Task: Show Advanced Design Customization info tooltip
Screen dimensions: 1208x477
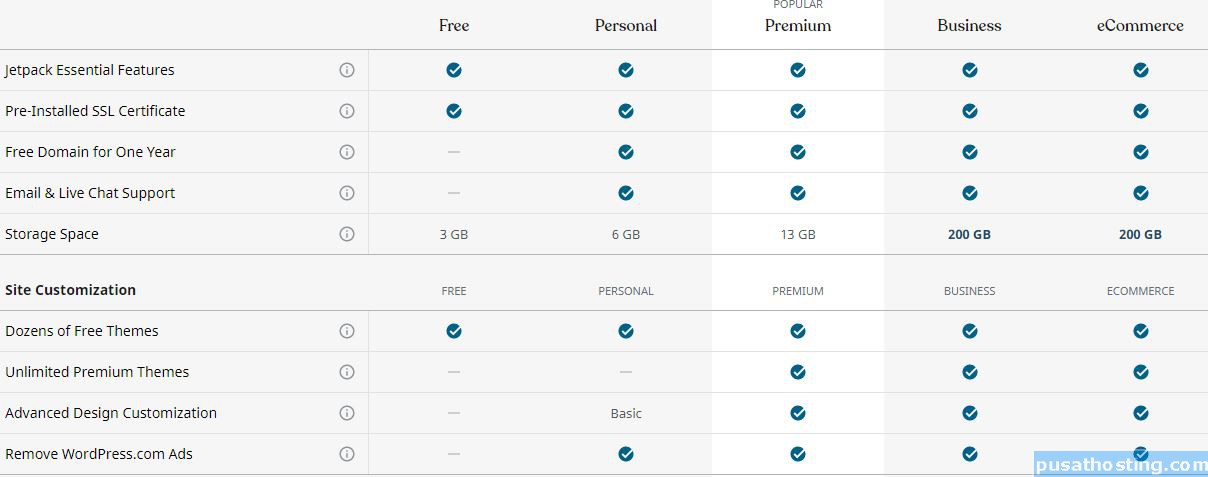Action: pyautogui.click(x=347, y=413)
